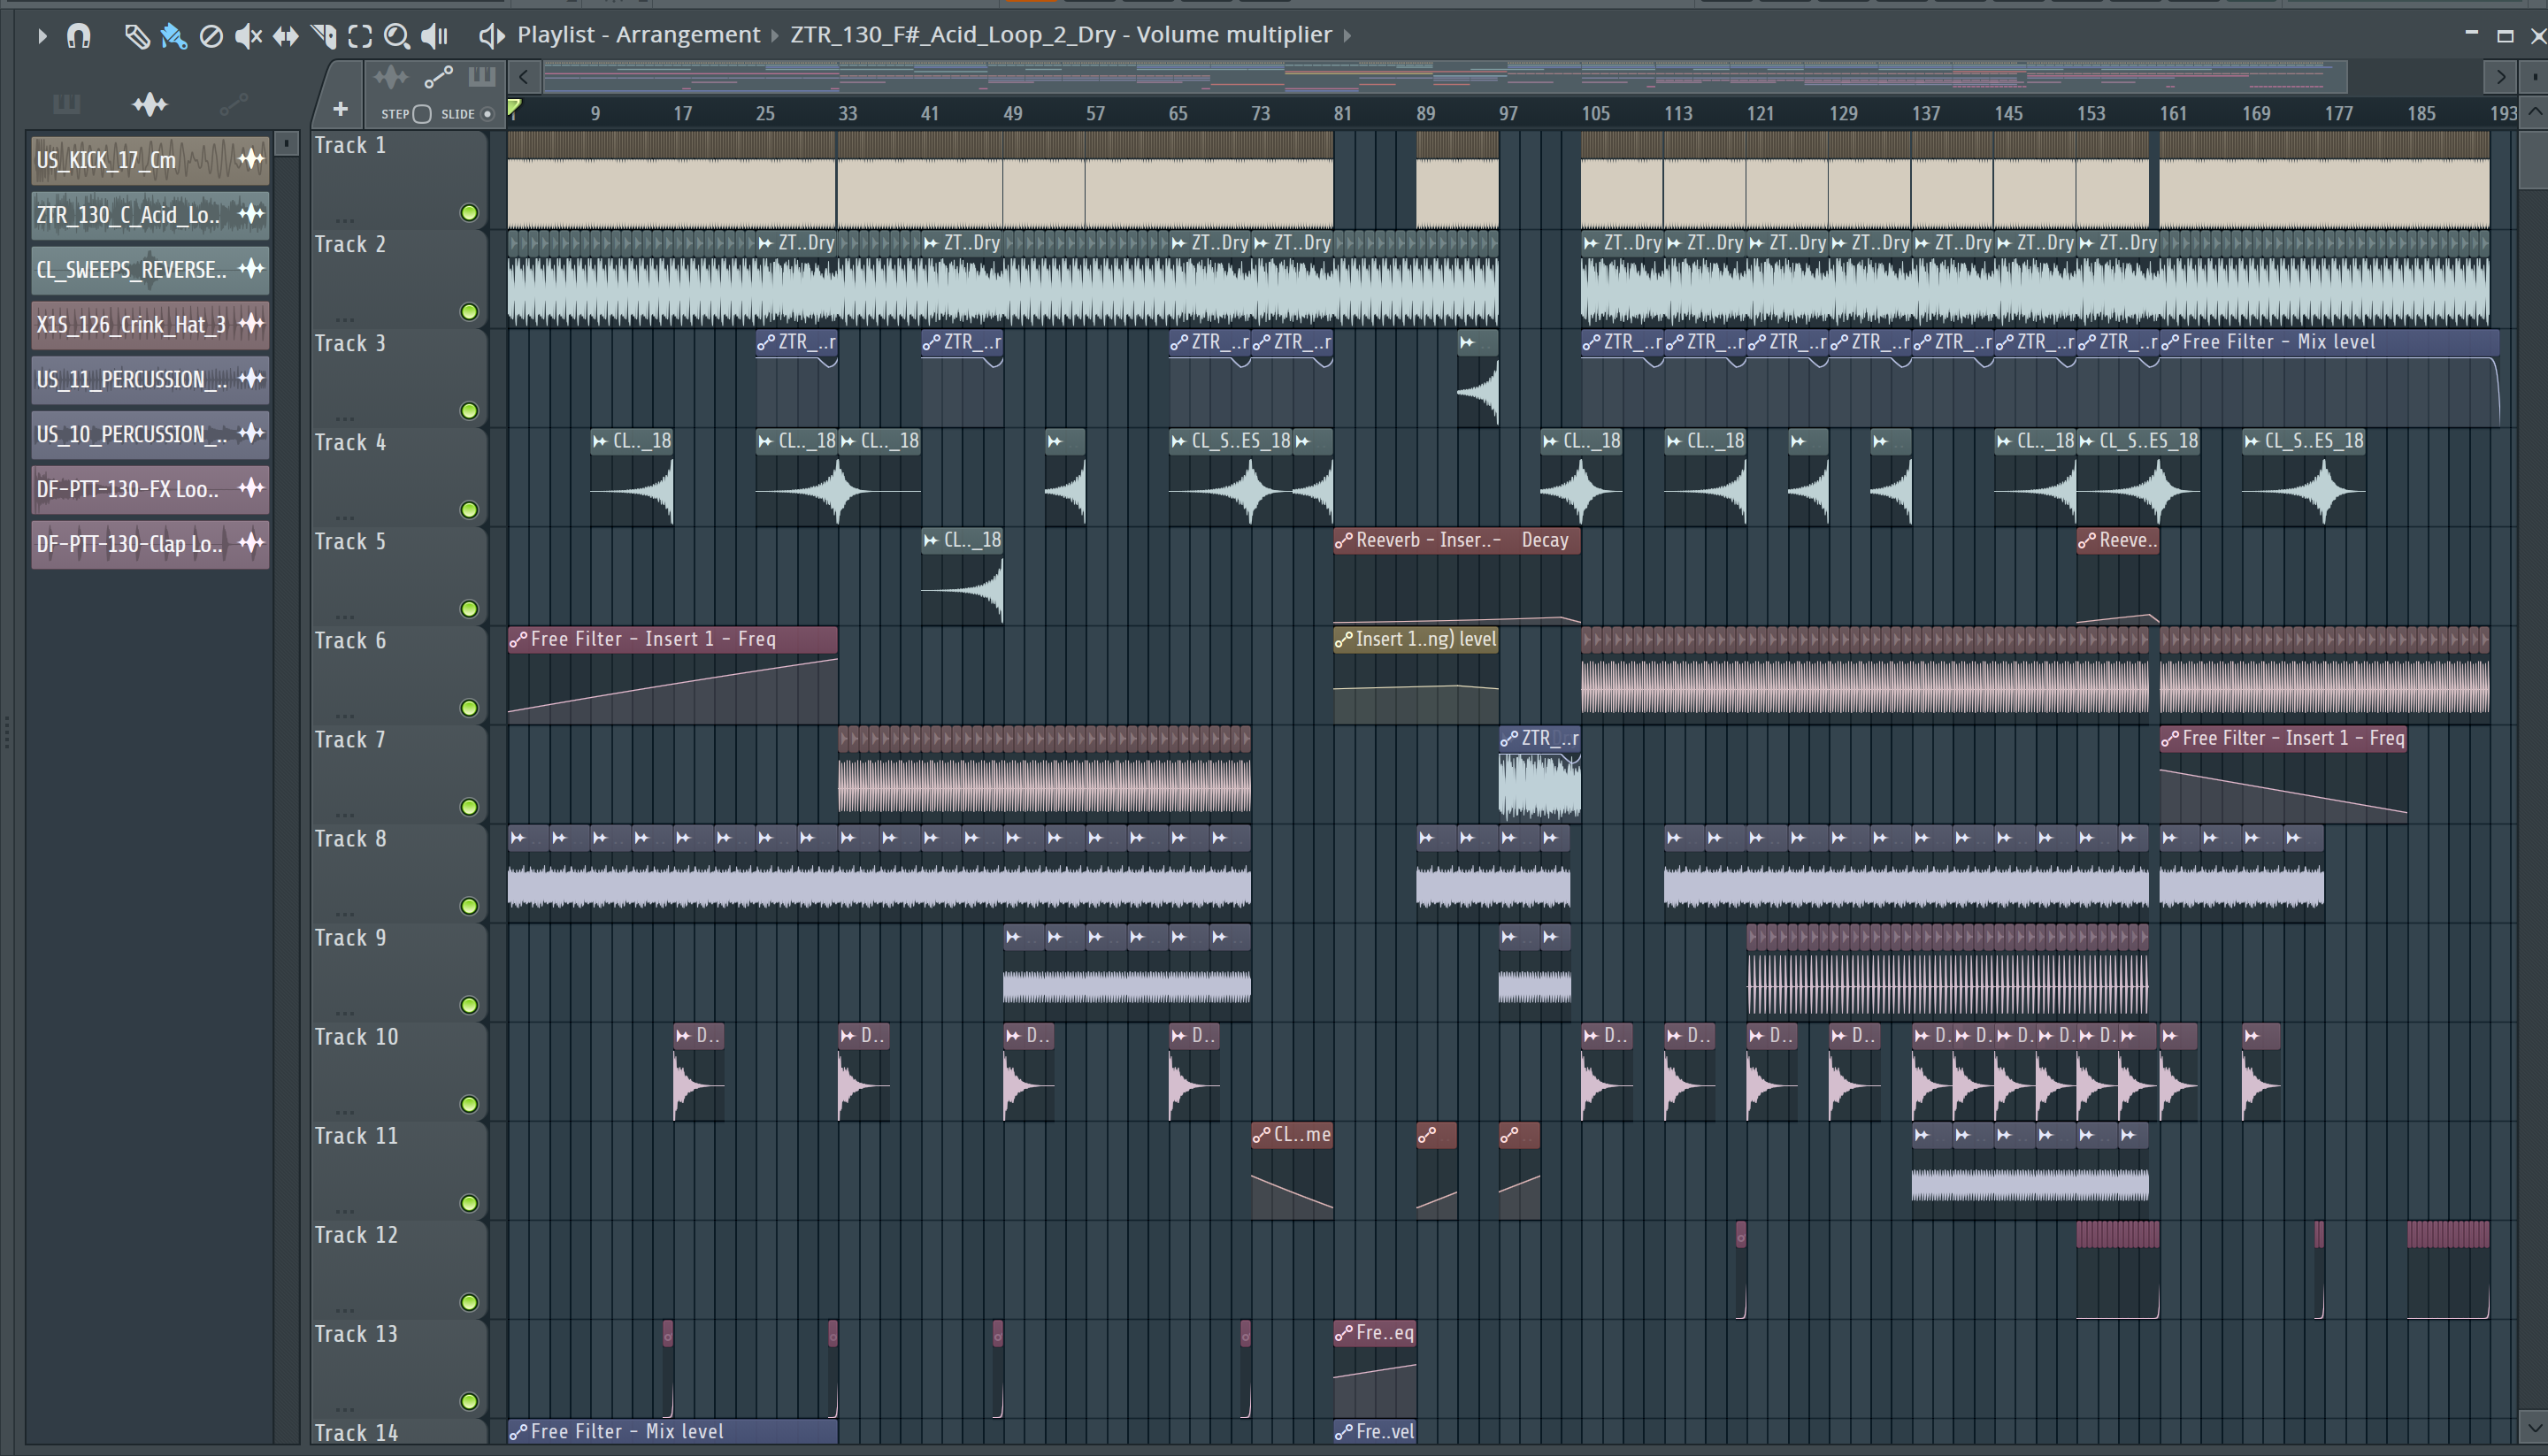Select X1S_126_Crink_Hat_3 in the picker
This screenshot has height=1456, width=2548.
[x=150, y=325]
